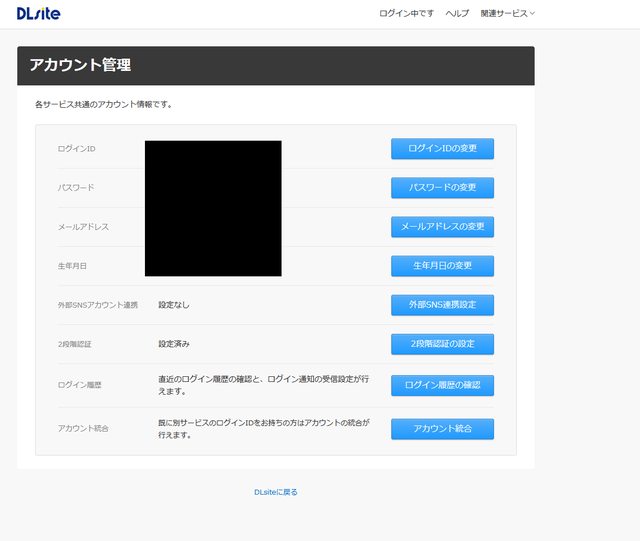Click the login history description text
Viewport: 640px width, 541px height.
(264, 385)
